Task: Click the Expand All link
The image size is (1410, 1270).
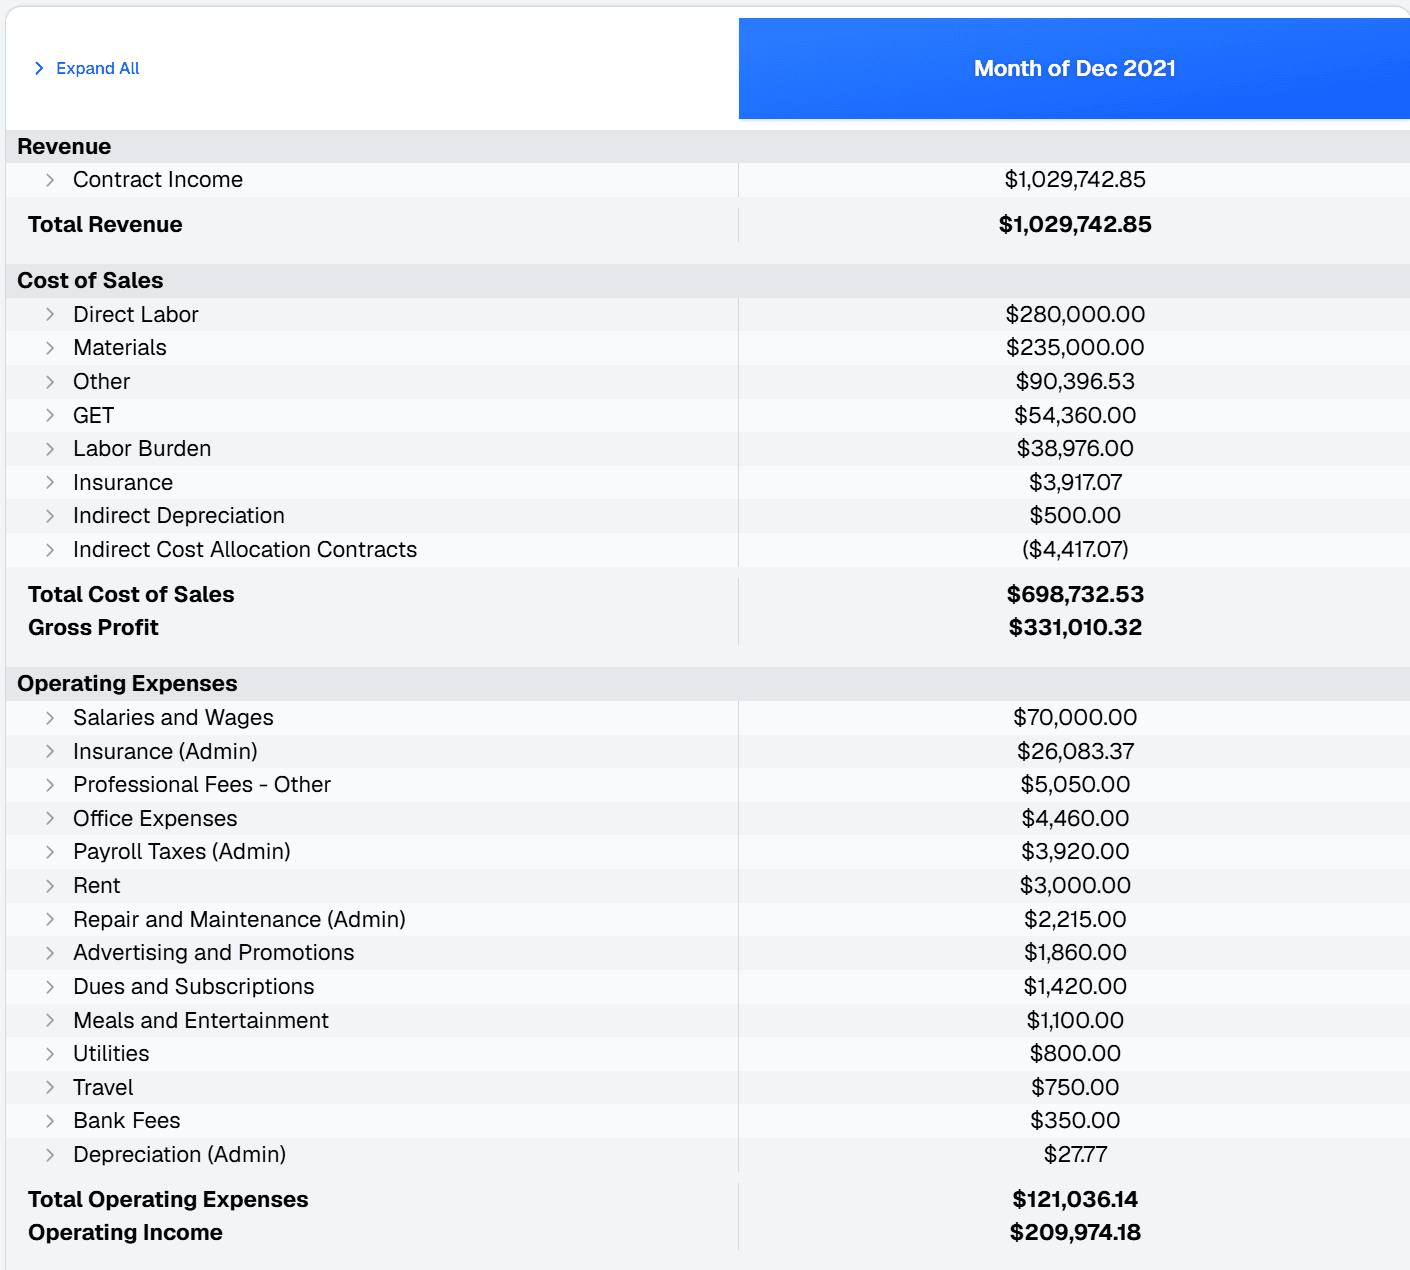Action: click(87, 68)
